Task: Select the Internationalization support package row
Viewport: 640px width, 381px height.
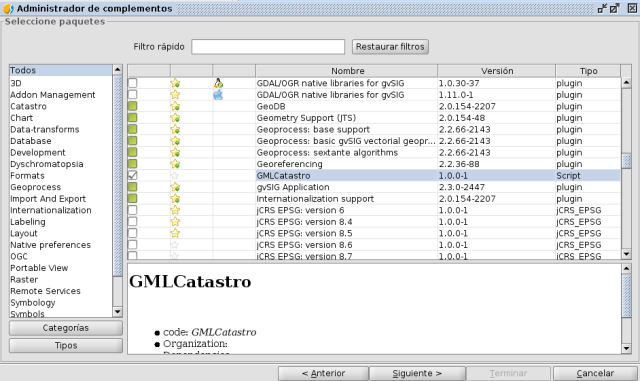Action: pos(374,199)
